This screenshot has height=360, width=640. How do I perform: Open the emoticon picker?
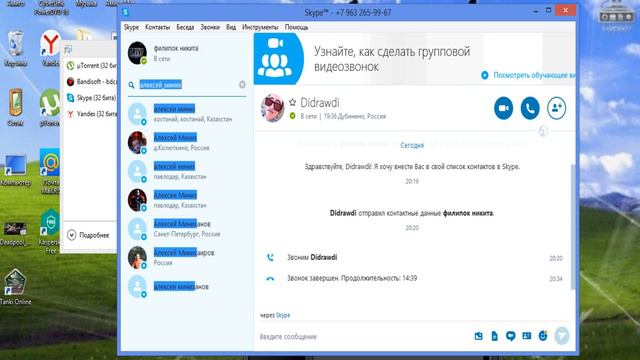(x=543, y=336)
